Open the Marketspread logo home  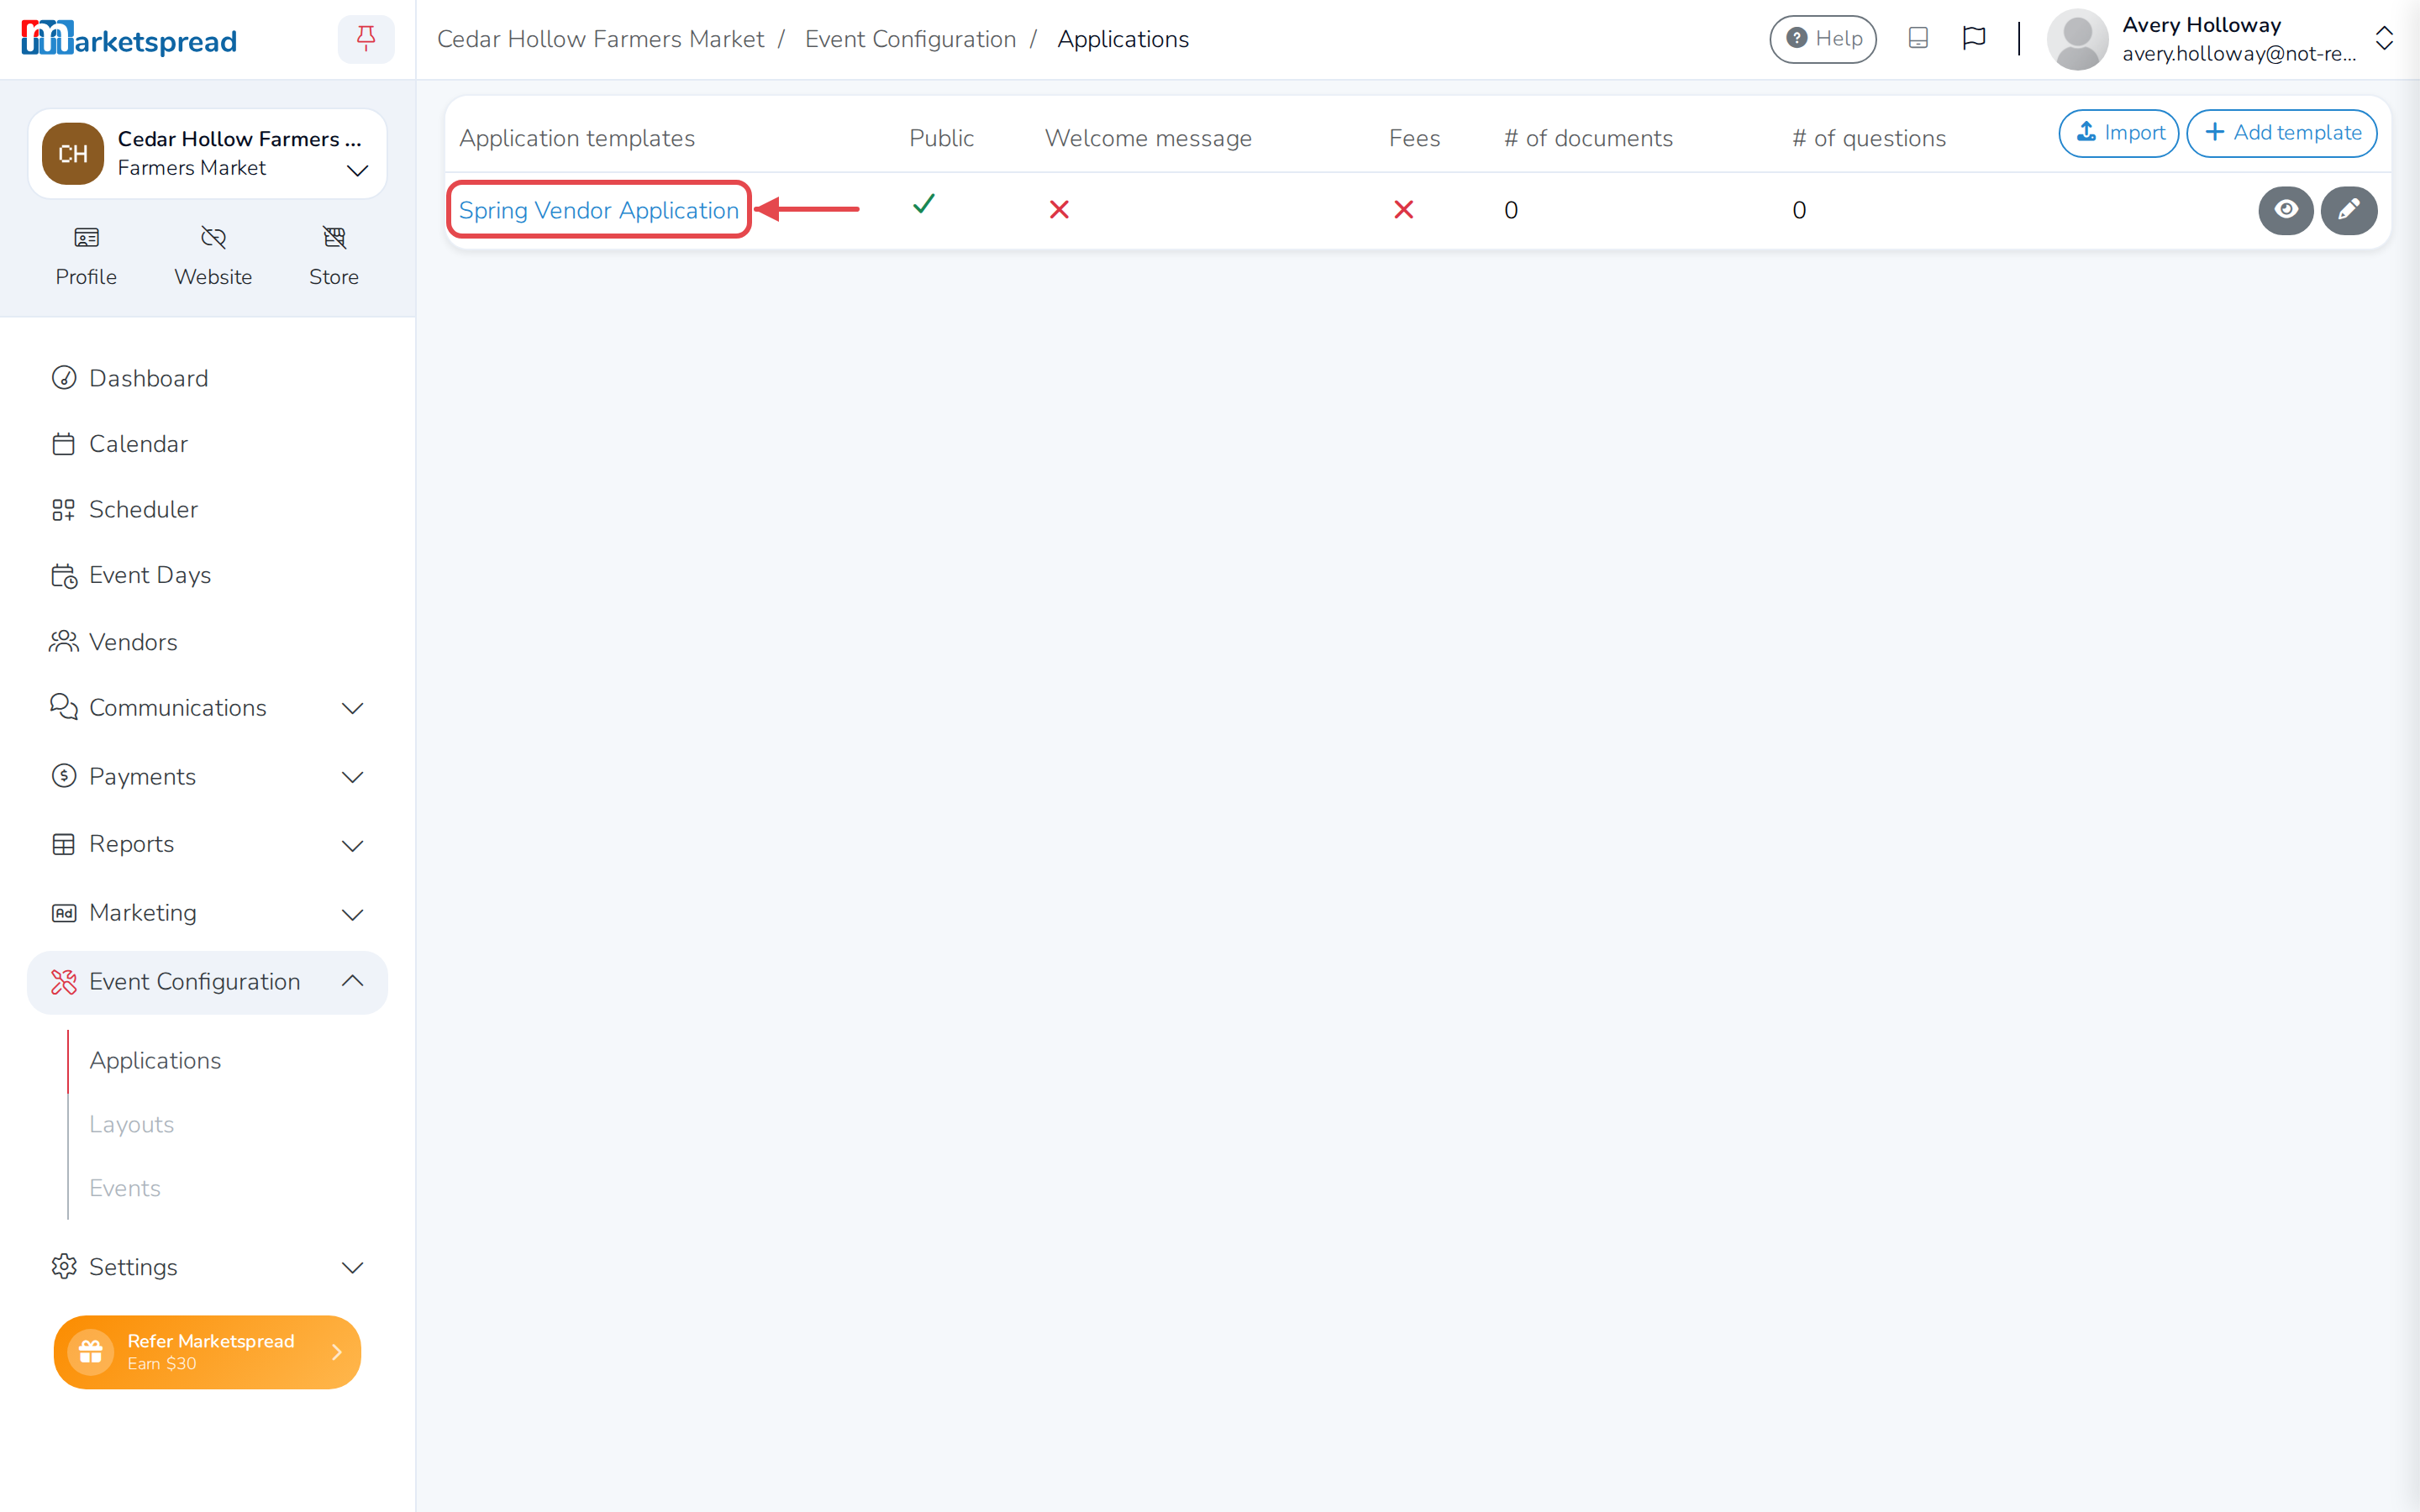click(x=129, y=39)
